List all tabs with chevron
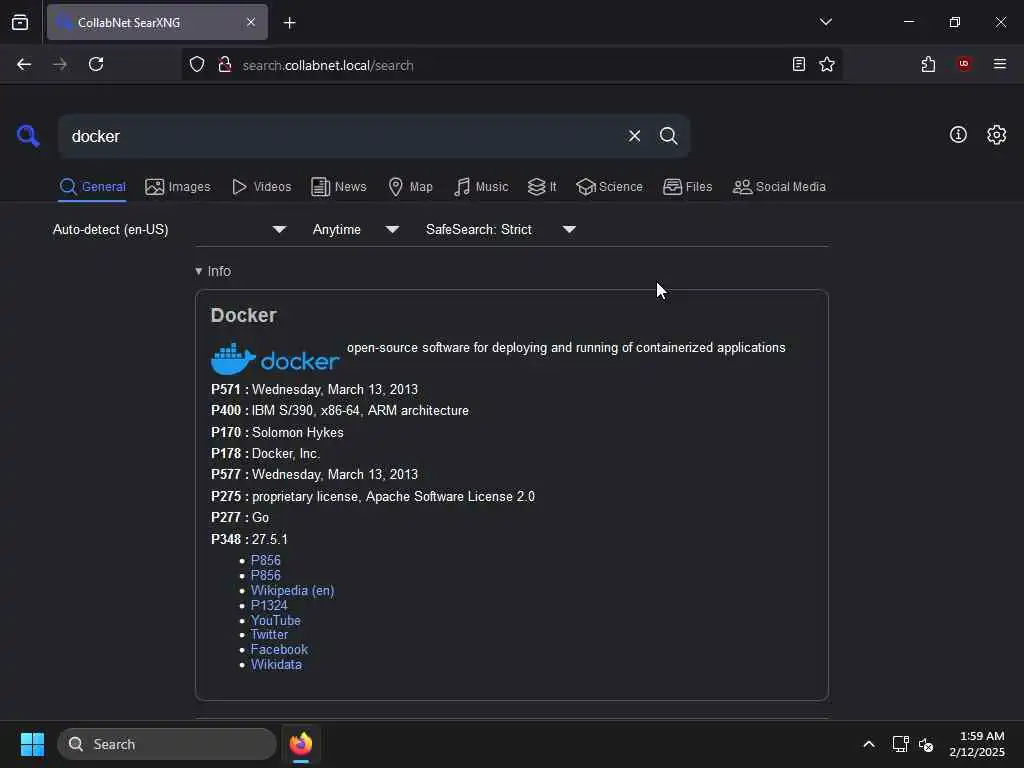Viewport: 1024px width, 768px height. pos(825,22)
